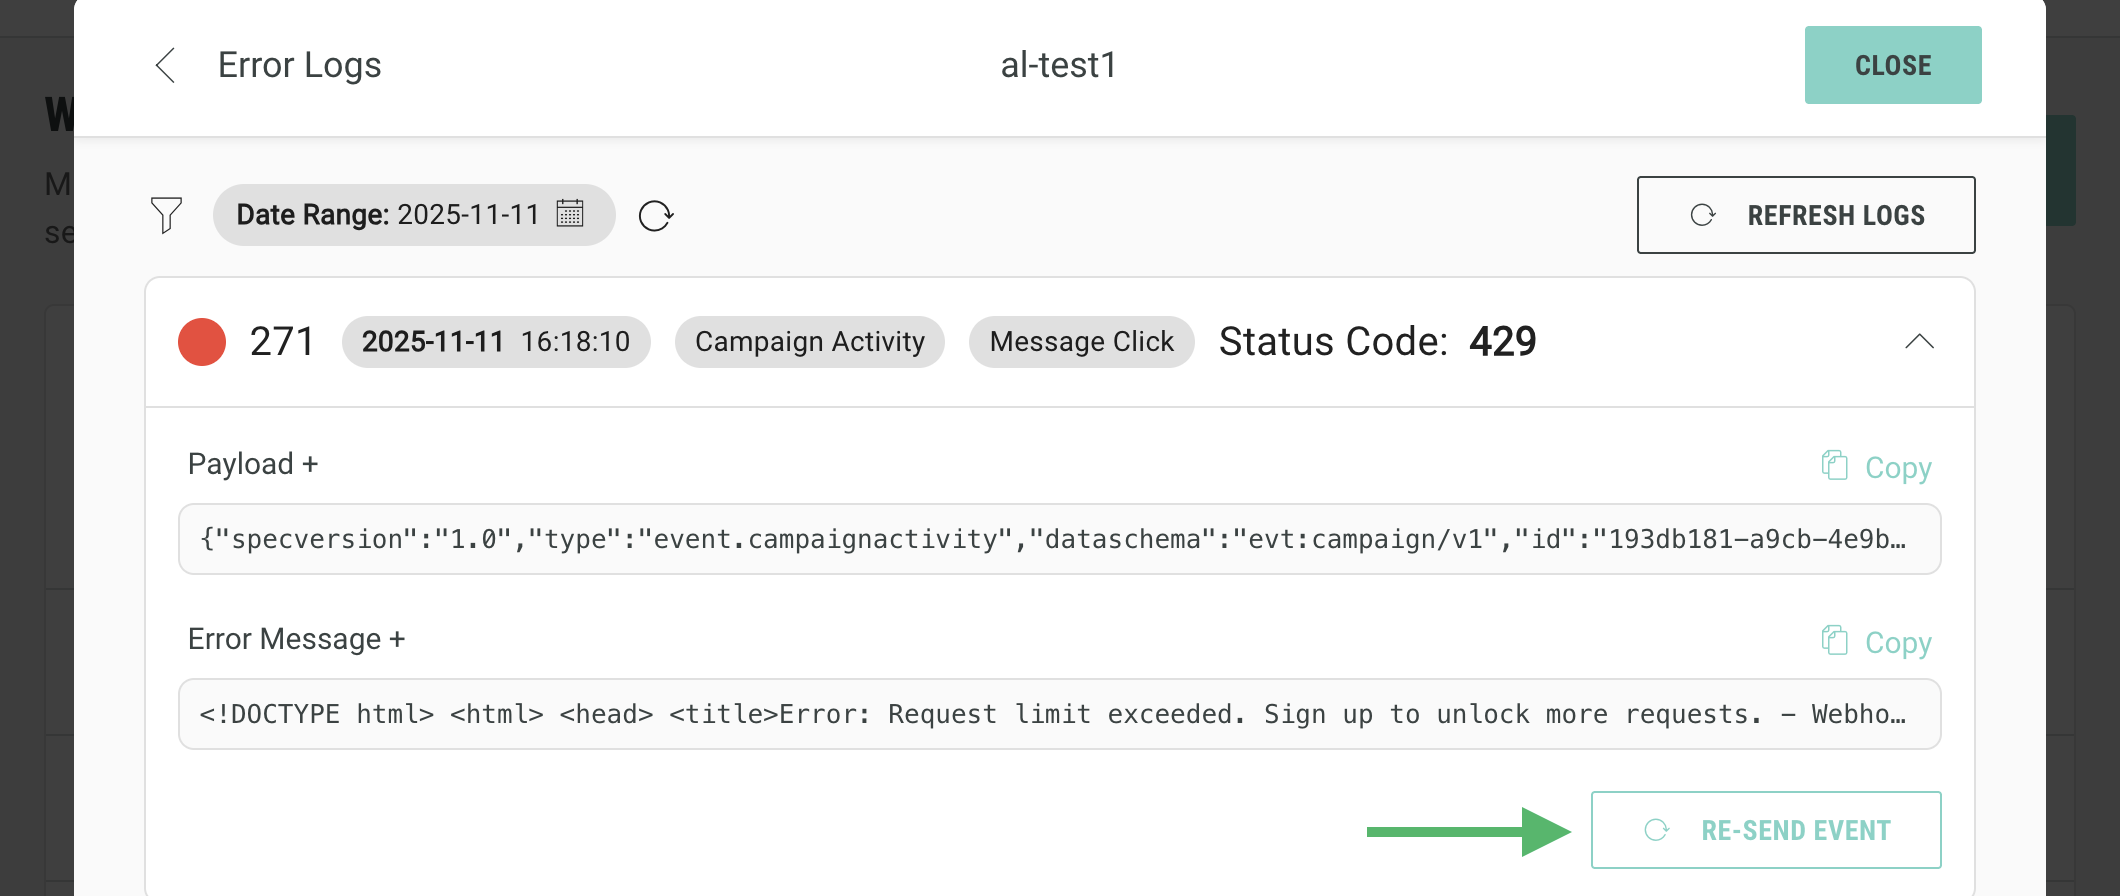Go back using the arrow beside Error Logs
The image size is (2120, 896).
point(166,66)
